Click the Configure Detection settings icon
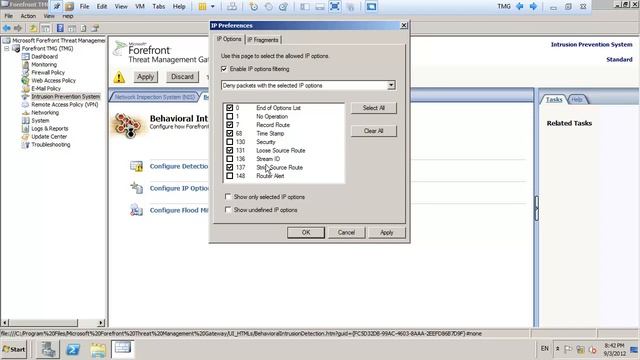The image size is (640, 360). coord(136,166)
